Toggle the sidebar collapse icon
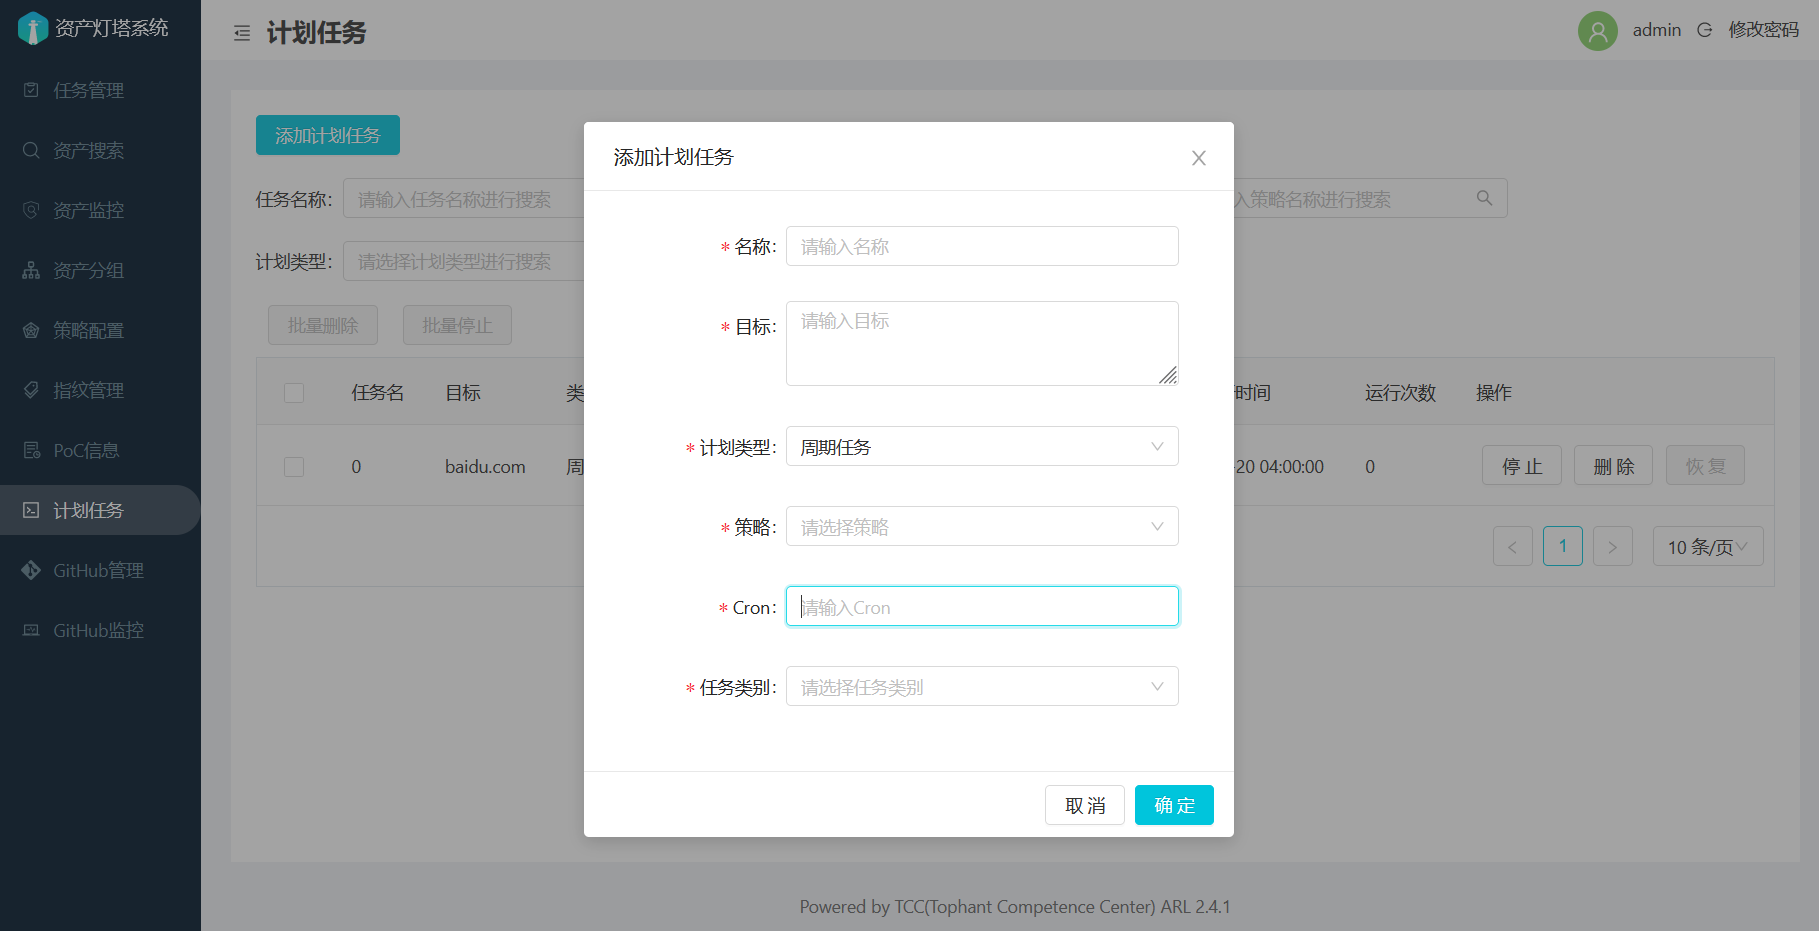 point(242,33)
